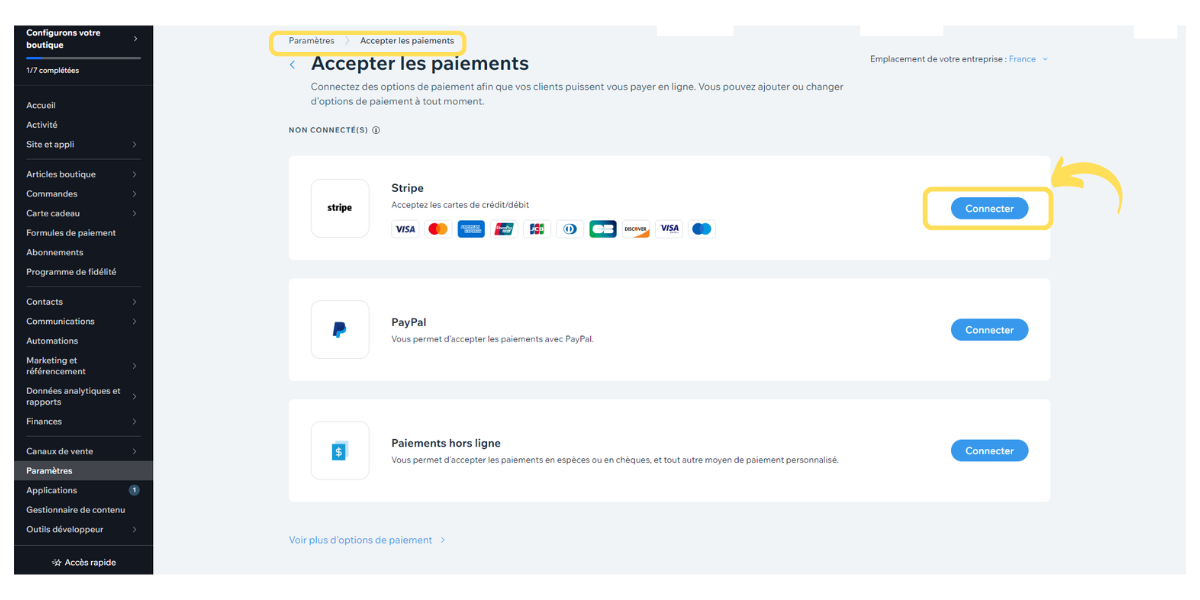Click the back arrow beside Accepter les paiements
1200x600 pixels.
pyautogui.click(x=292, y=65)
